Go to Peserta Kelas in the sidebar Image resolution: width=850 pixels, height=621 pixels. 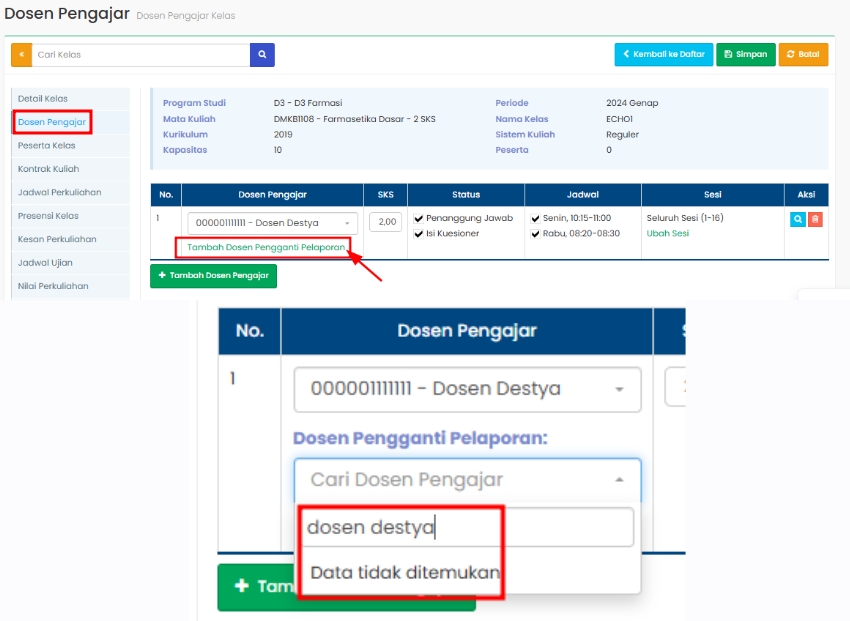point(47,146)
